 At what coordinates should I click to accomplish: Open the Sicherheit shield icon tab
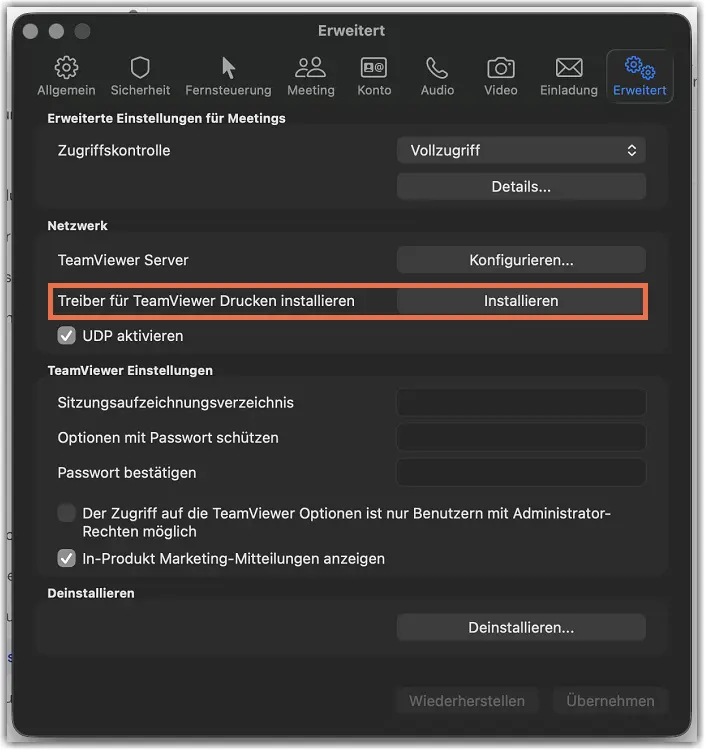(x=140, y=77)
